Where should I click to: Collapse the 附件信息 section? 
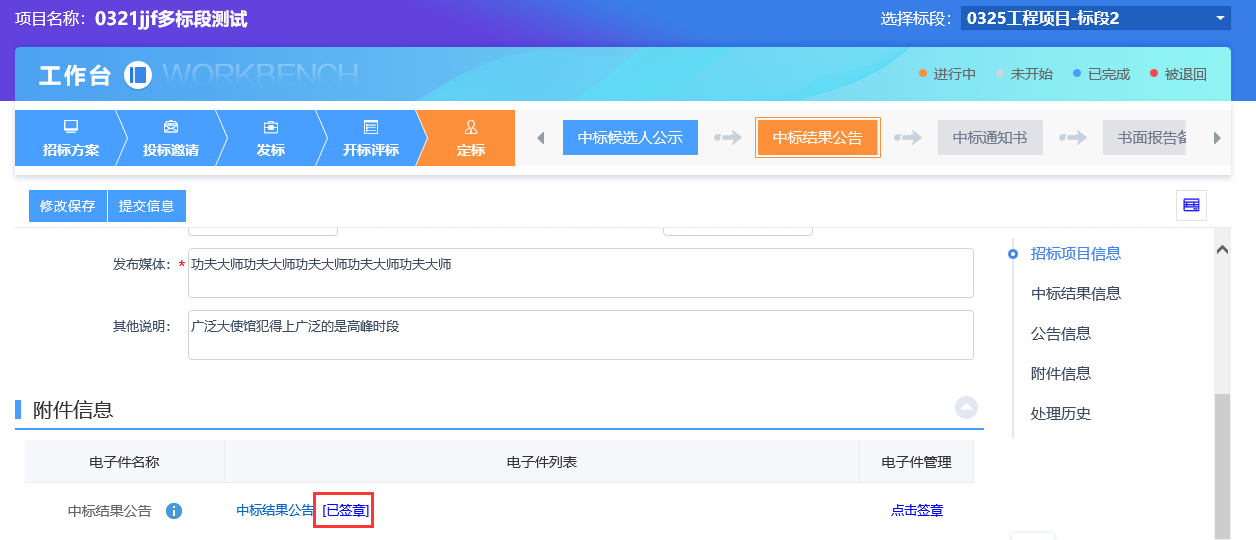pyautogui.click(x=966, y=407)
